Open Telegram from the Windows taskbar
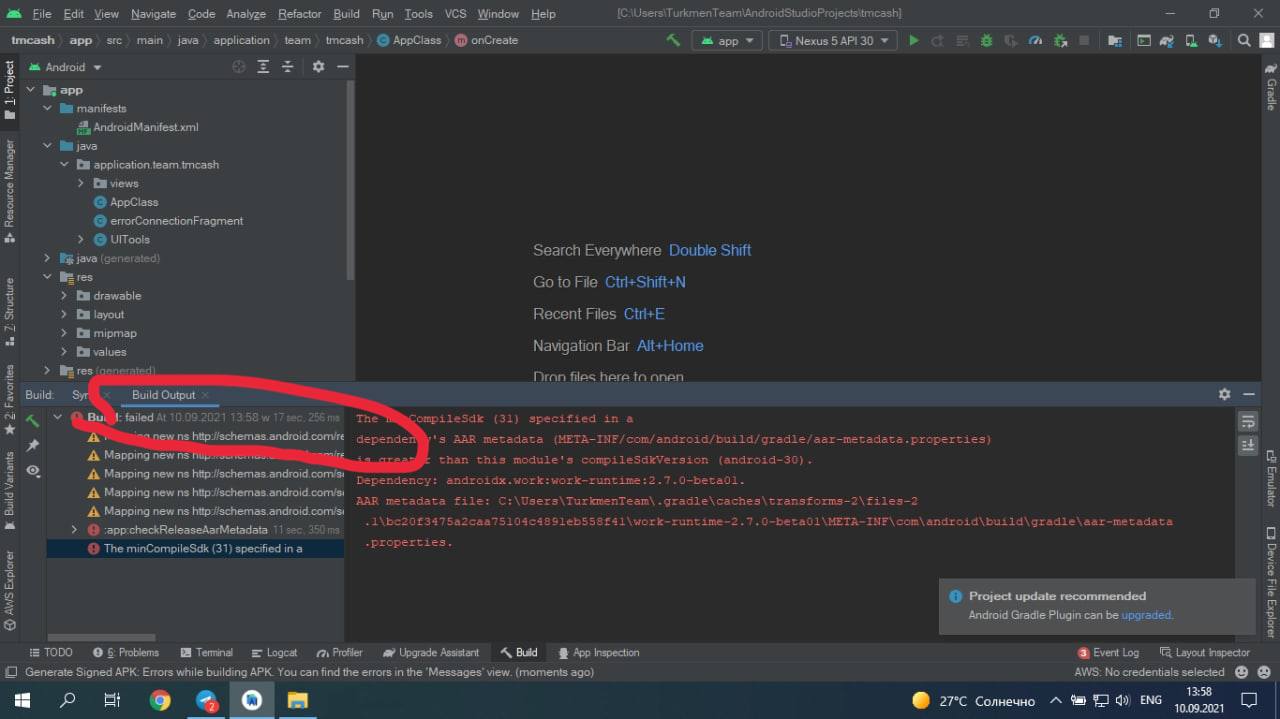The width and height of the screenshot is (1280, 719). coord(206,700)
